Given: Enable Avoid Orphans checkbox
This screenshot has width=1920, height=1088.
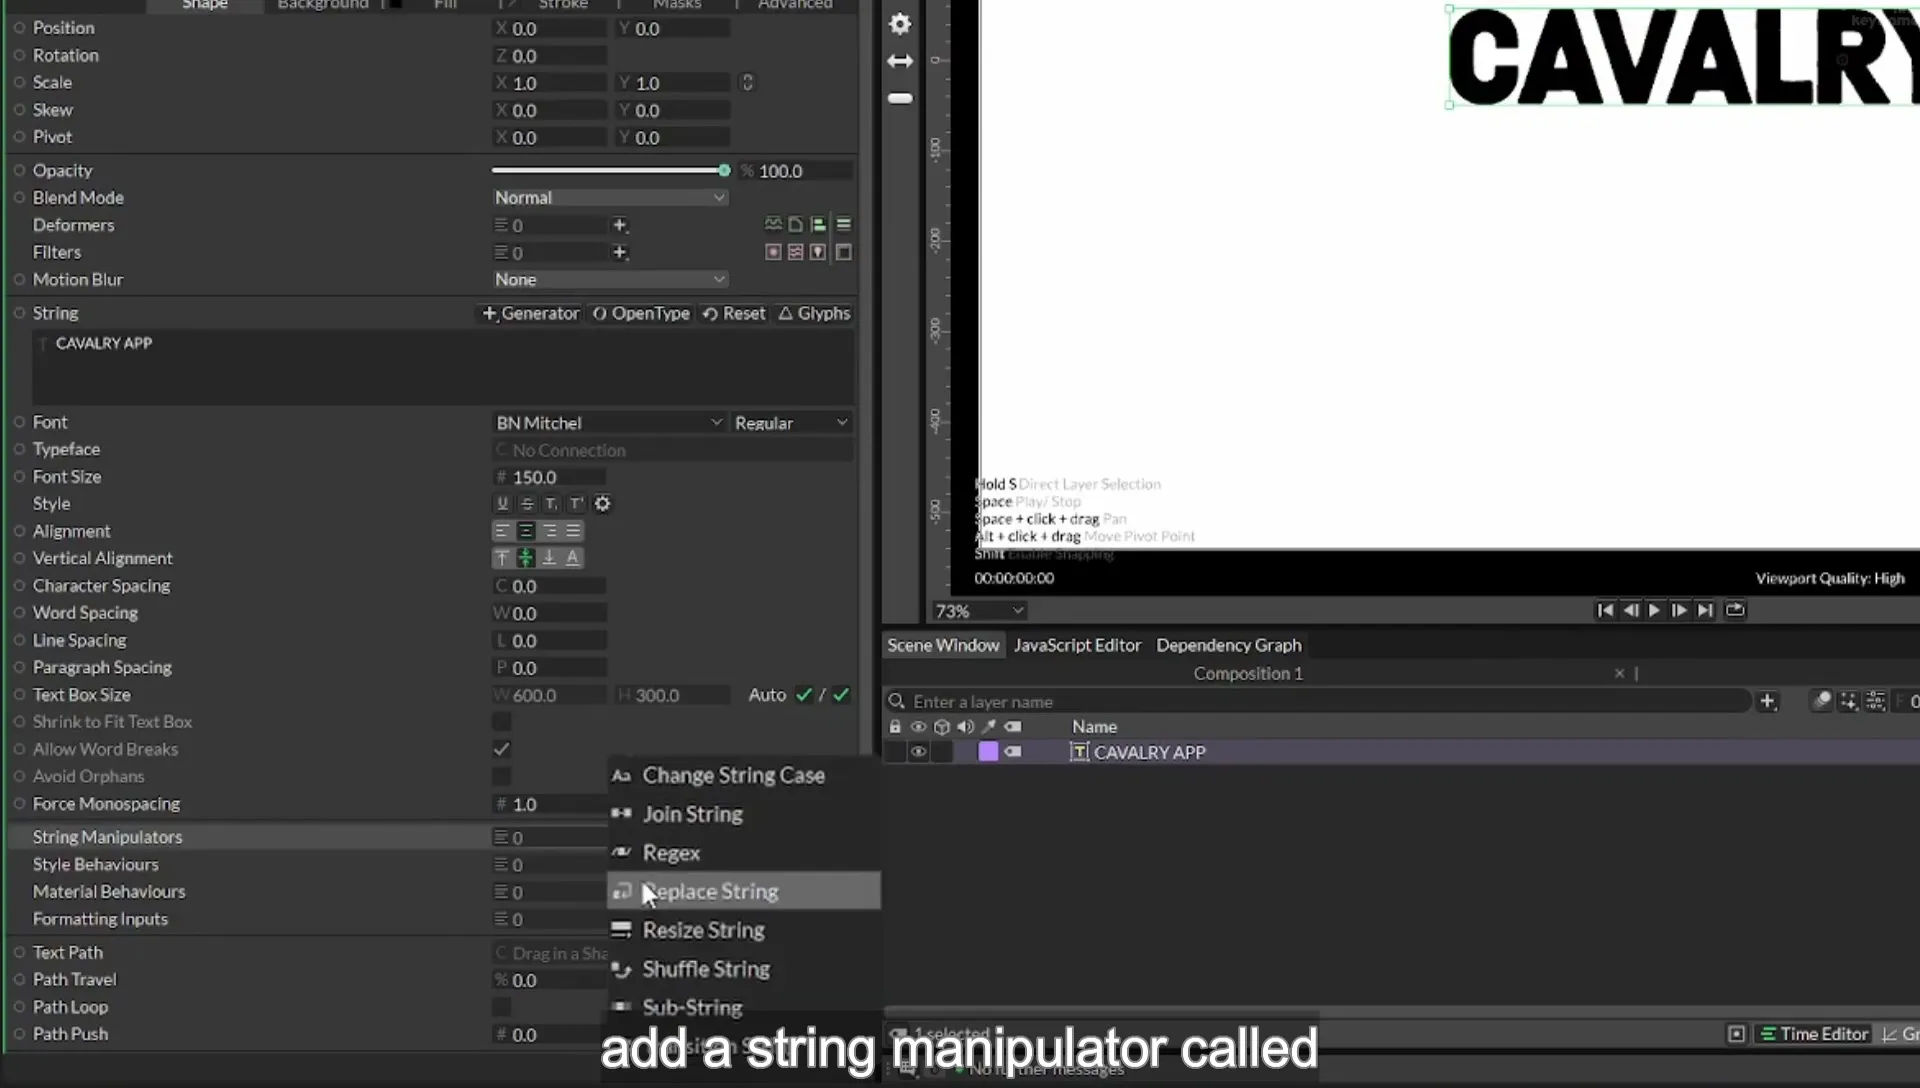Looking at the screenshot, I should click(502, 776).
